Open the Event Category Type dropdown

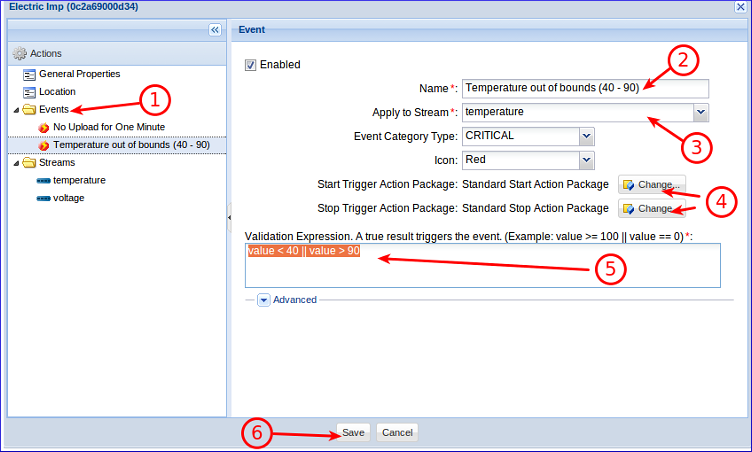pyautogui.click(x=586, y=136)
